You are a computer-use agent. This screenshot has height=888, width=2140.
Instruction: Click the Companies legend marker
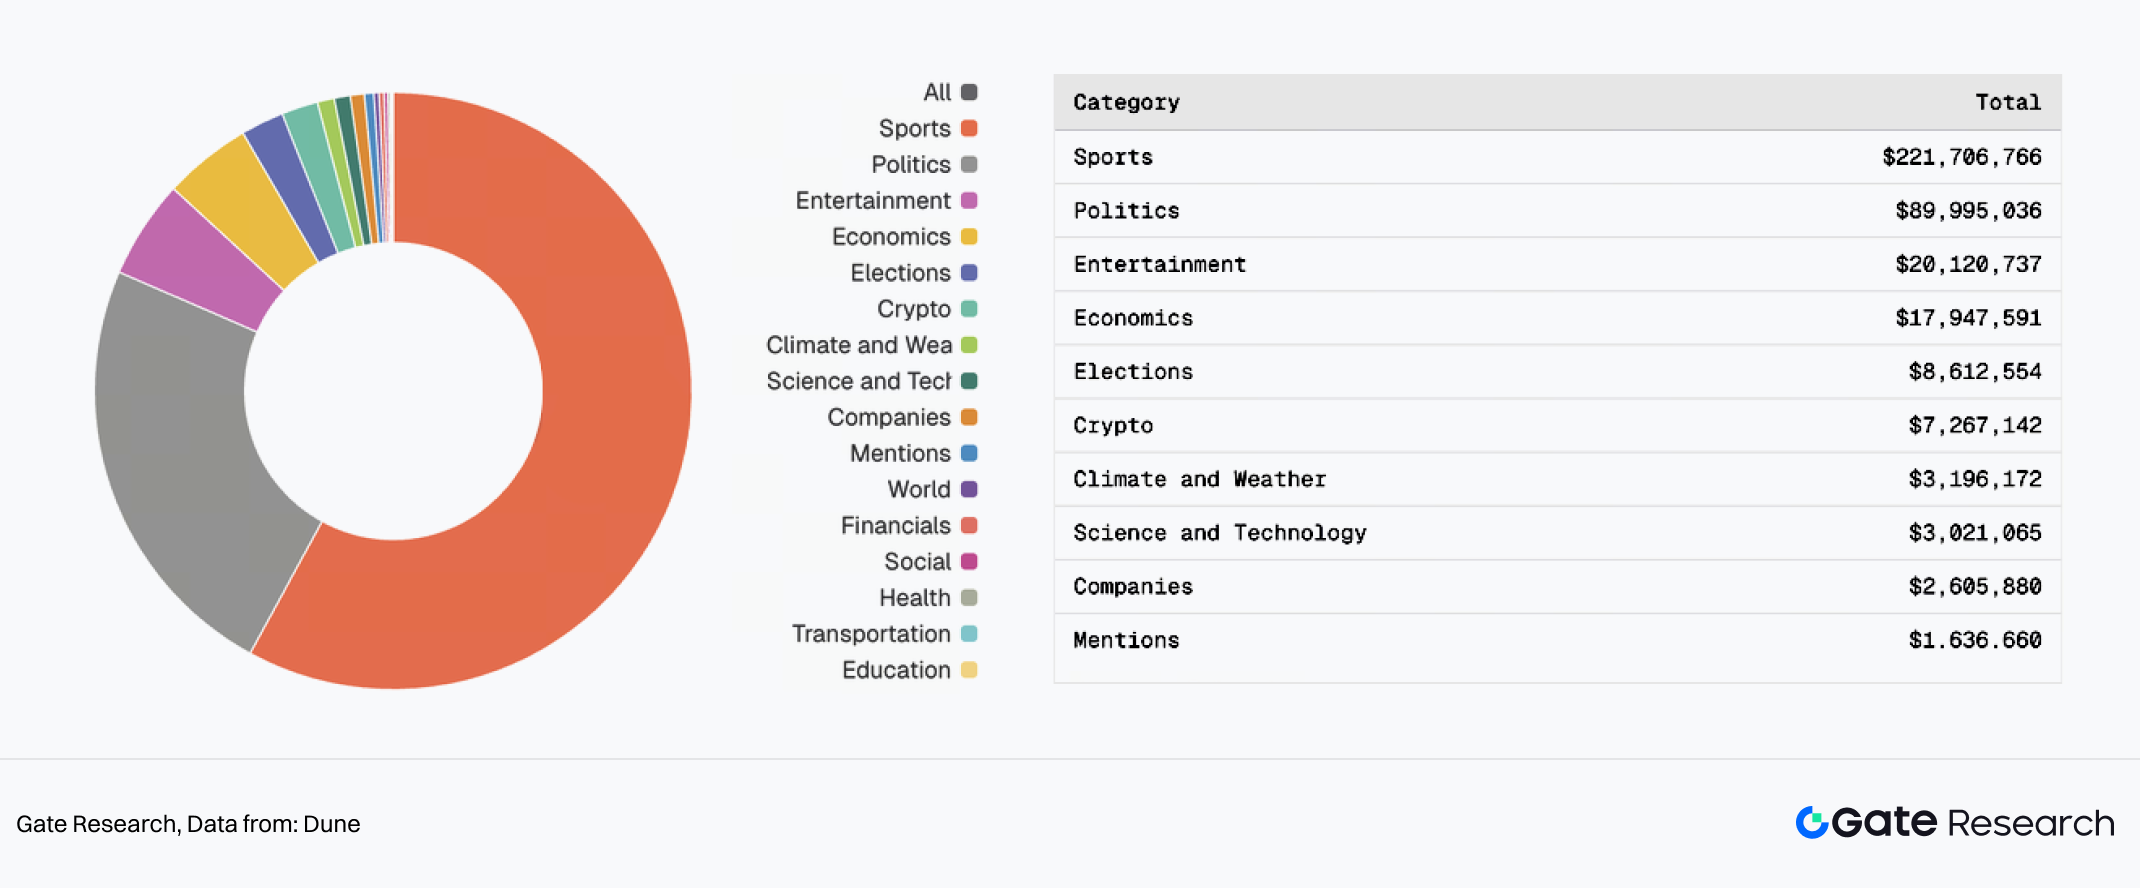(968, 417)
